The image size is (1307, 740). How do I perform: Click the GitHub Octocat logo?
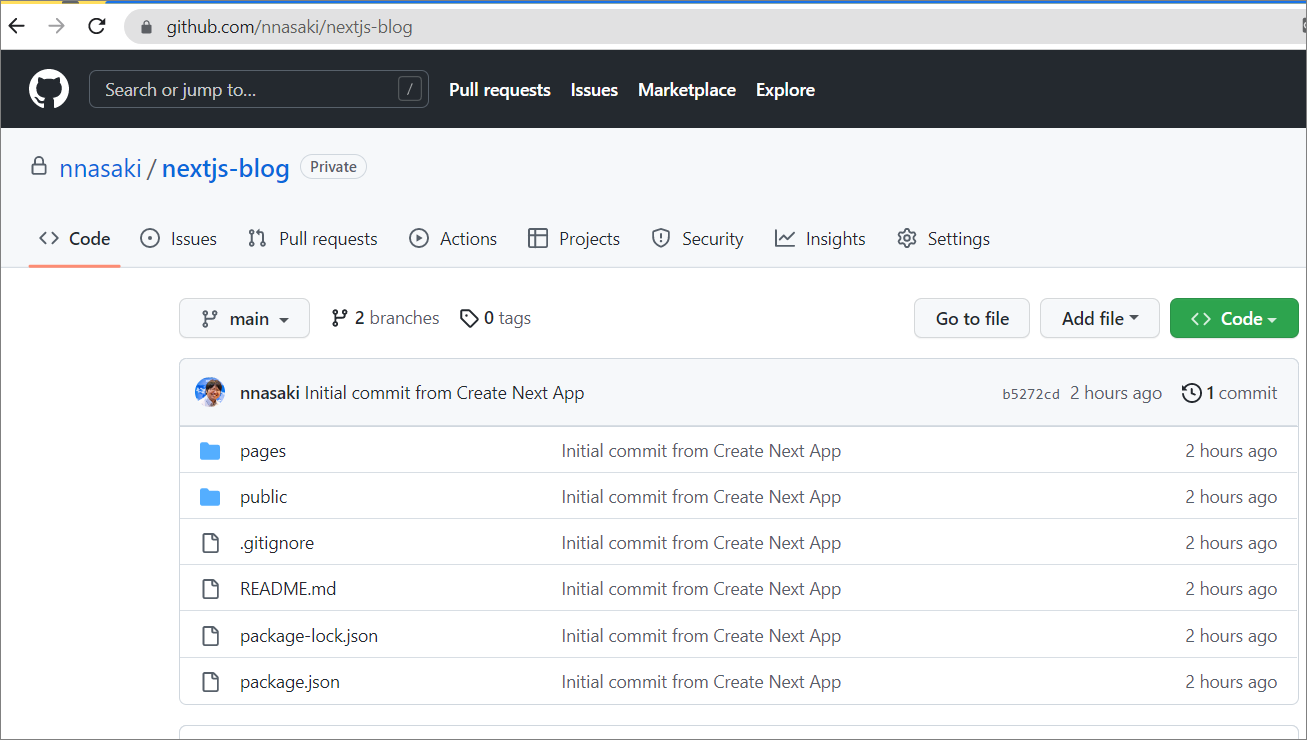(x=49, y=89)
